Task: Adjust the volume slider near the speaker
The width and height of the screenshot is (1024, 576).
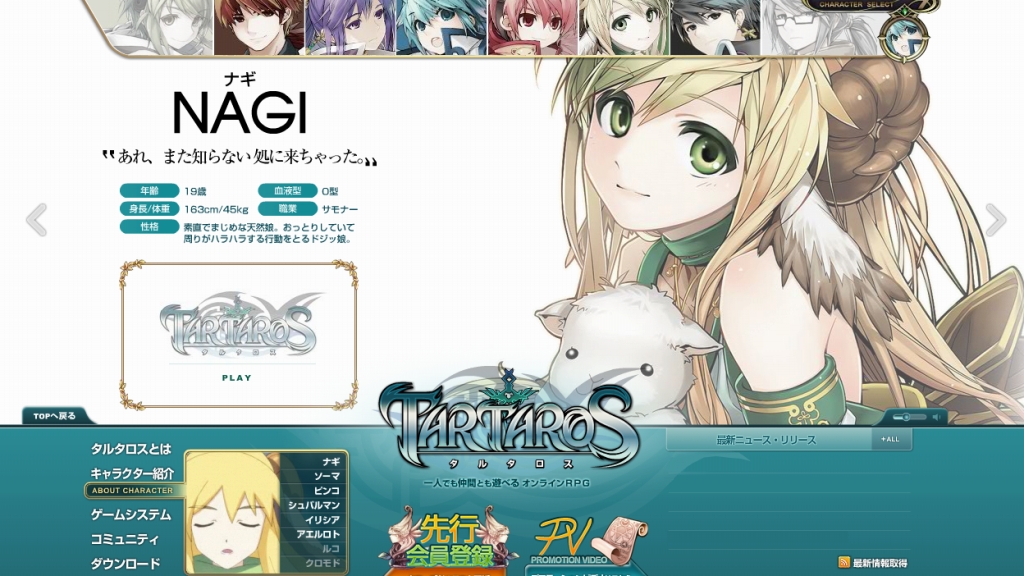Action: [909, 417]
